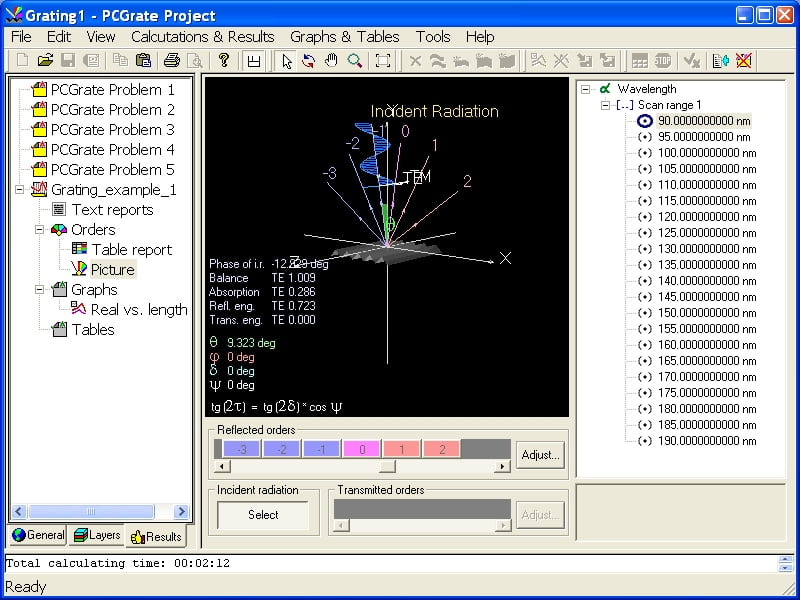Screen dimensions: 800x600
Task: Click Adjust button for Reflected orders
Action: pos(540,455)
